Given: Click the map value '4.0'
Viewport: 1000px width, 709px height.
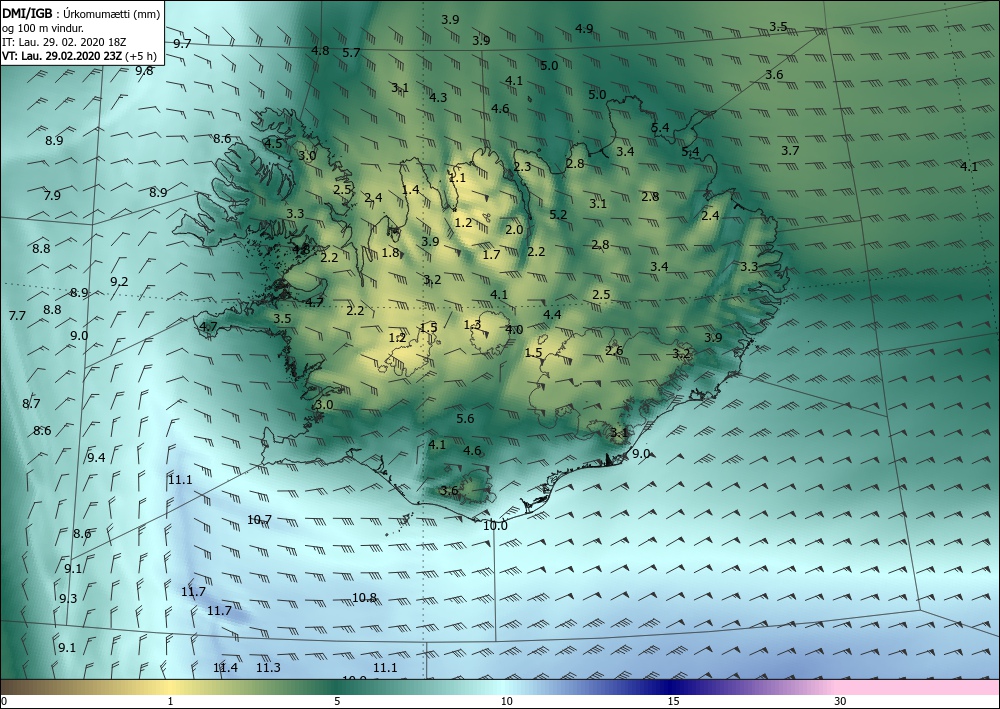Looking at the screenshot, I should (514, 329).
